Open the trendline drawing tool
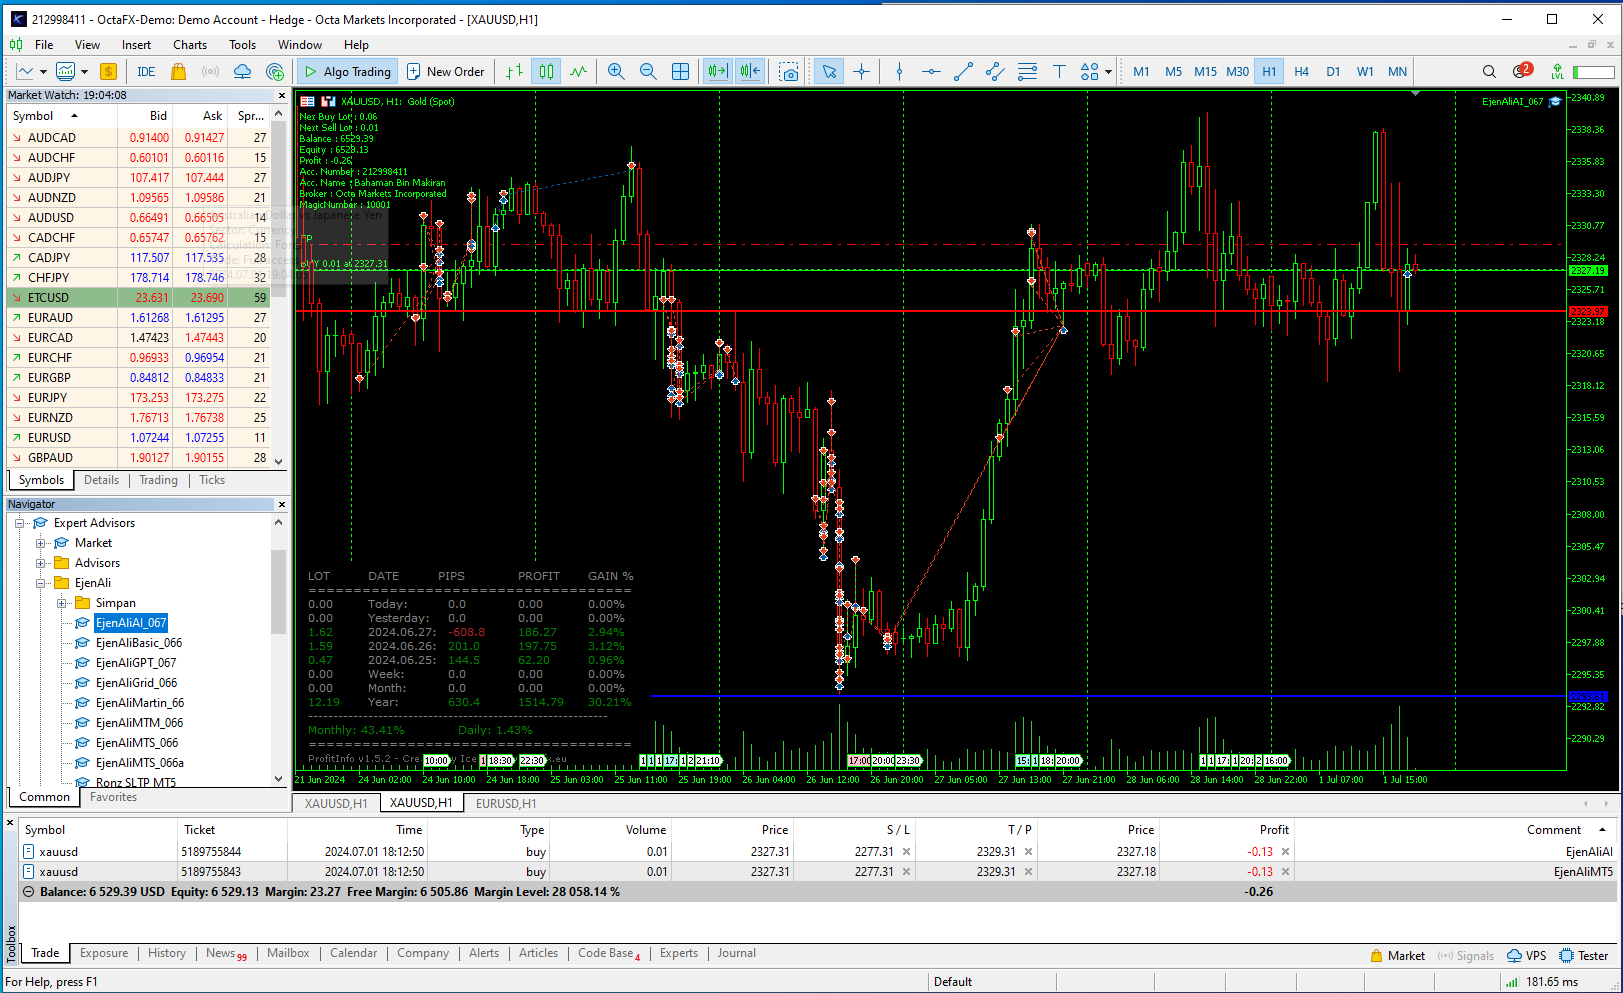 coord(963,71)
